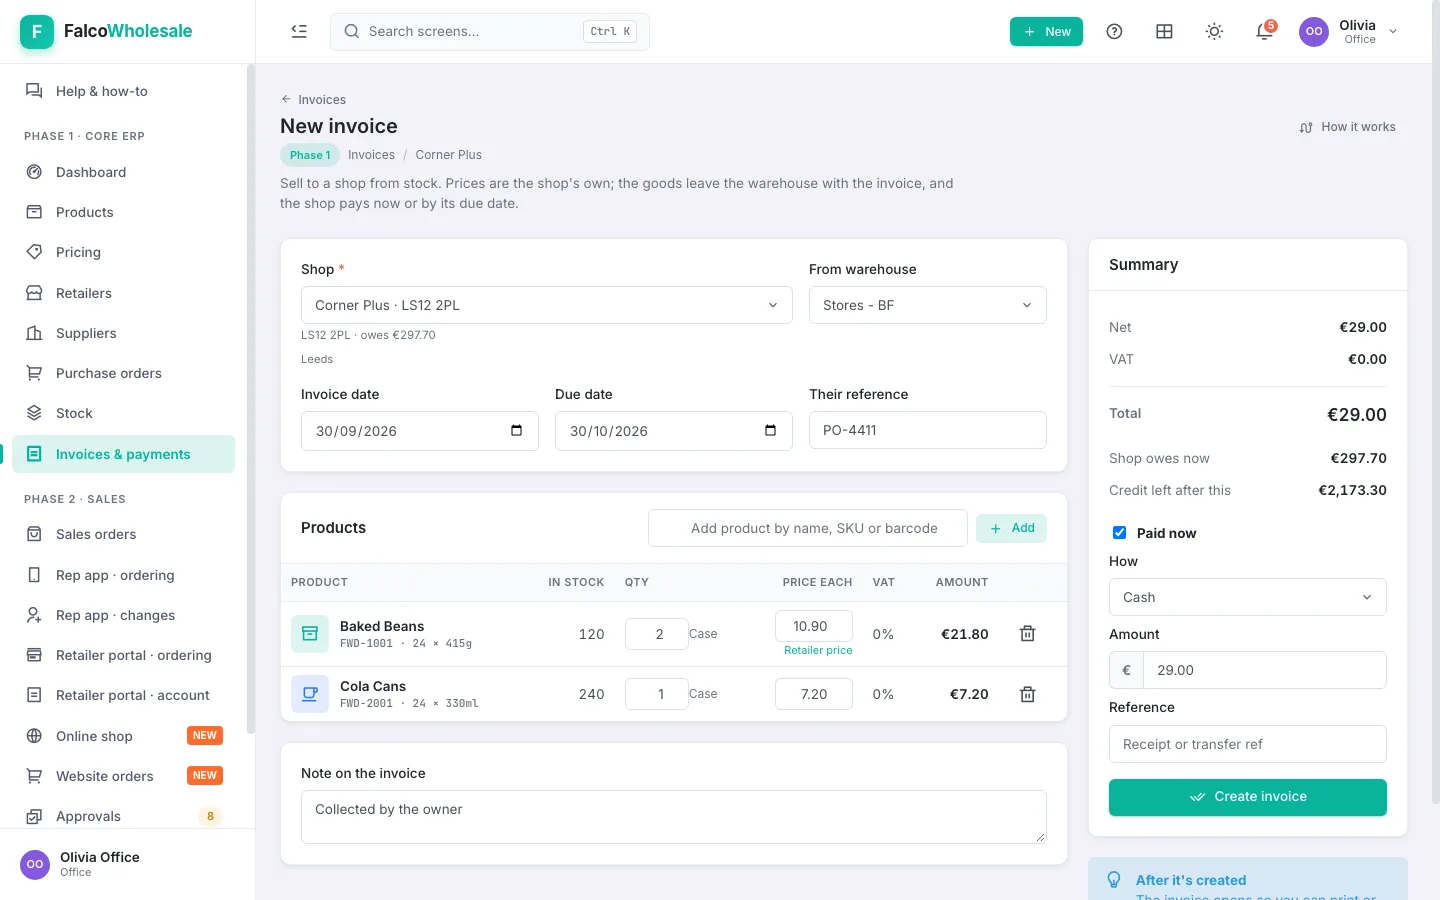
Task: Click the Baked Beans product icon
Action: tap(310, 634)
